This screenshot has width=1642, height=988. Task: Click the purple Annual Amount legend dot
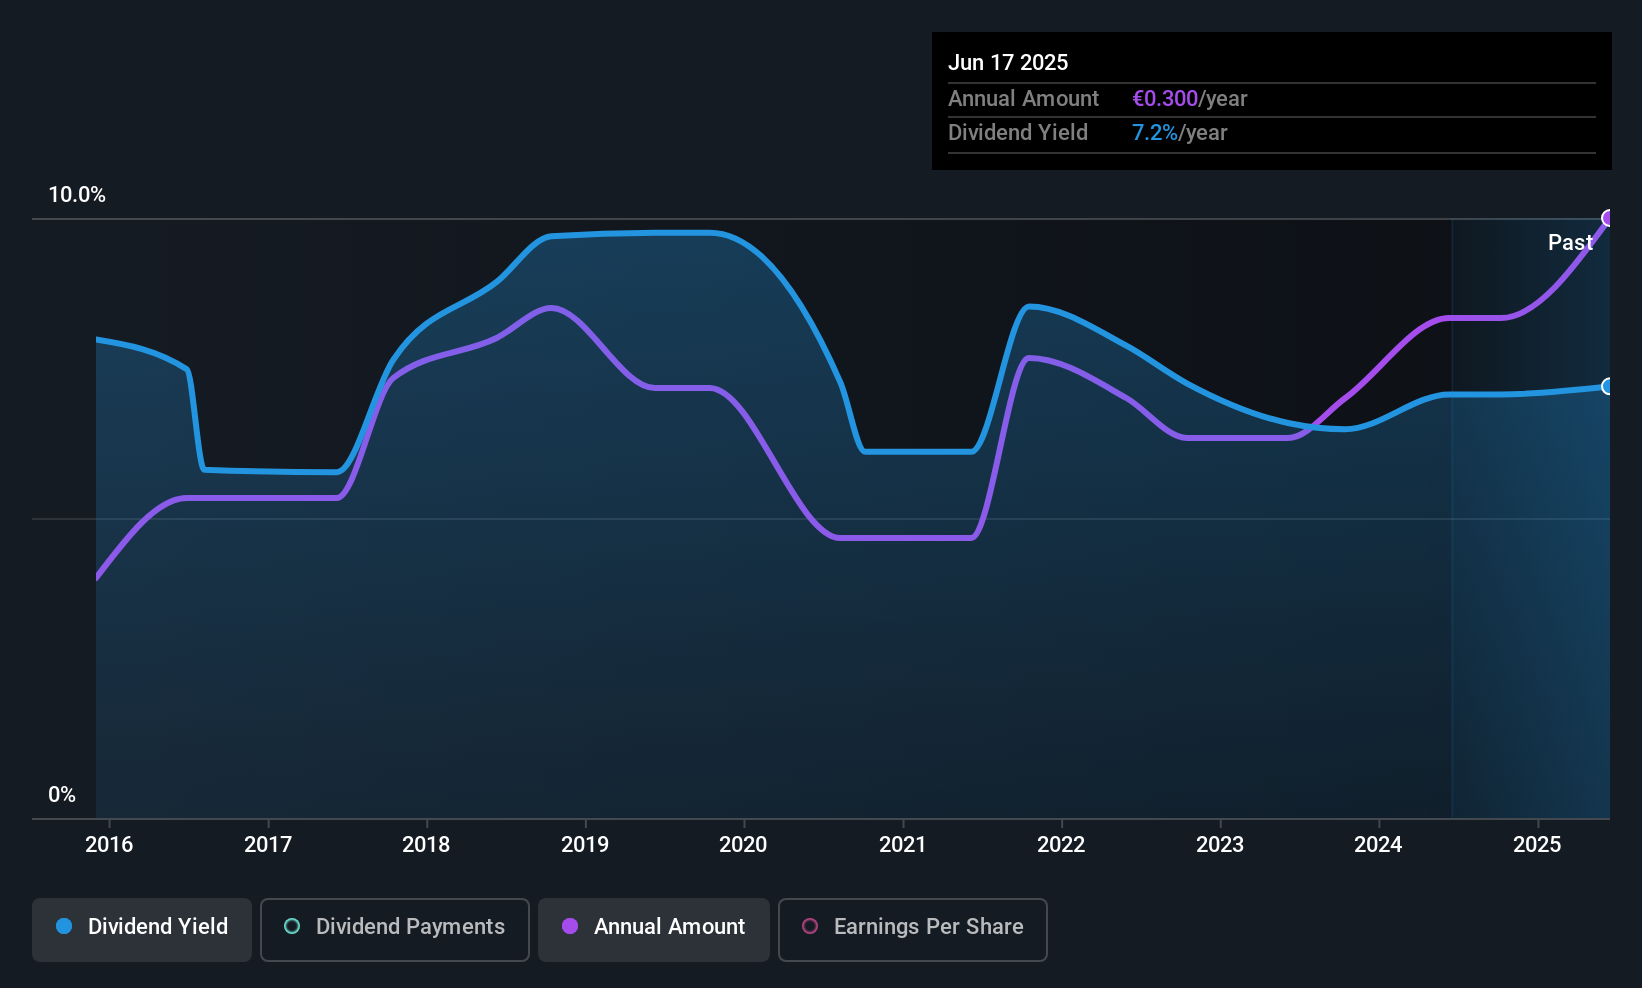point(570,926)
